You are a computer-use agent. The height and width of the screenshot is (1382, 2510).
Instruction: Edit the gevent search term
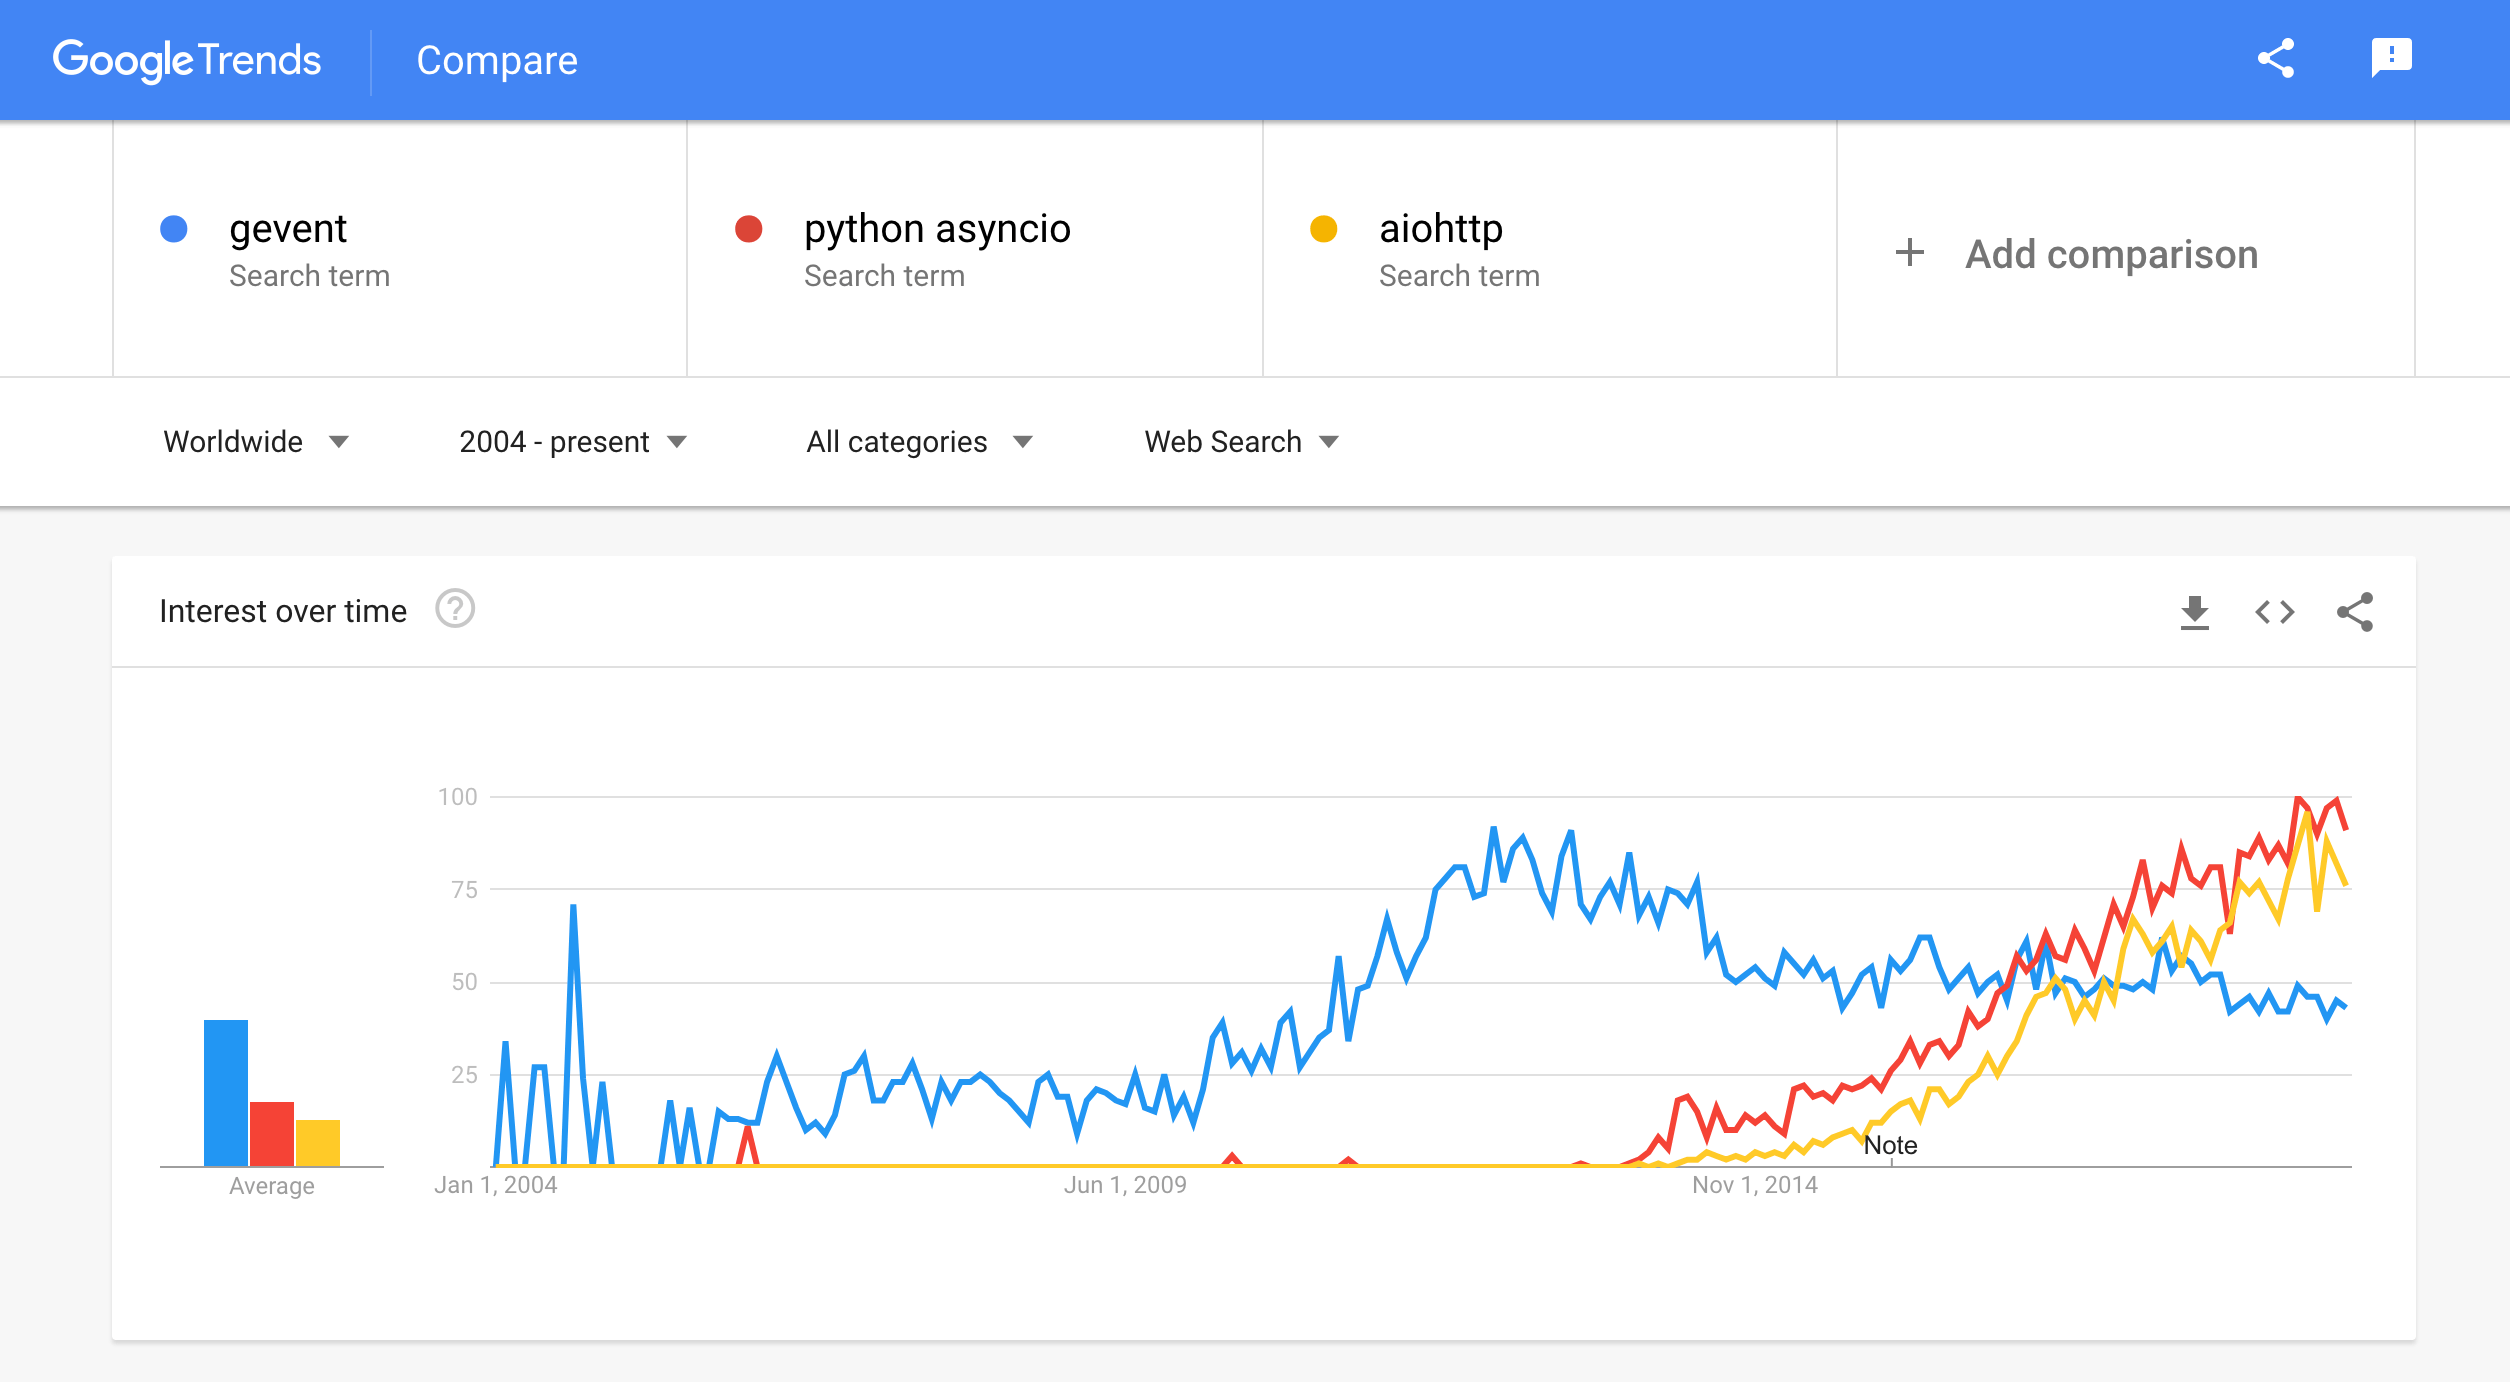[x=288, y=229]
